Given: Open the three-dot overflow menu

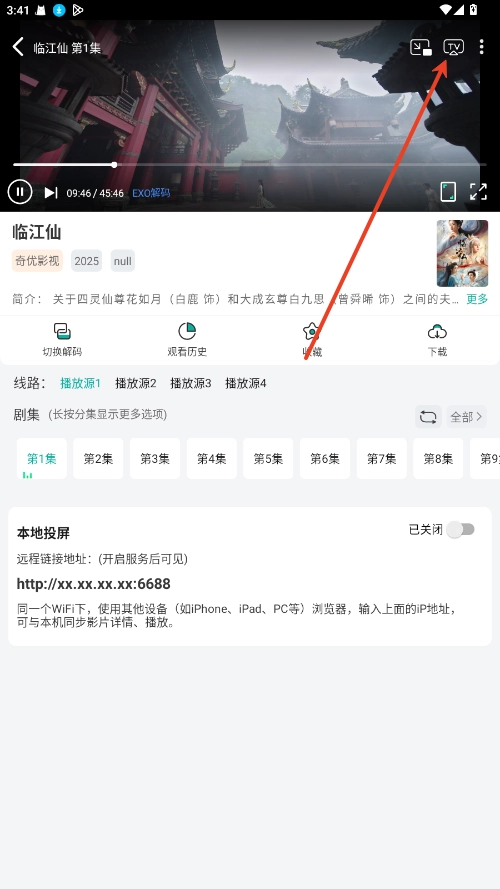Looking at the screenshot, I should point(481,46).
